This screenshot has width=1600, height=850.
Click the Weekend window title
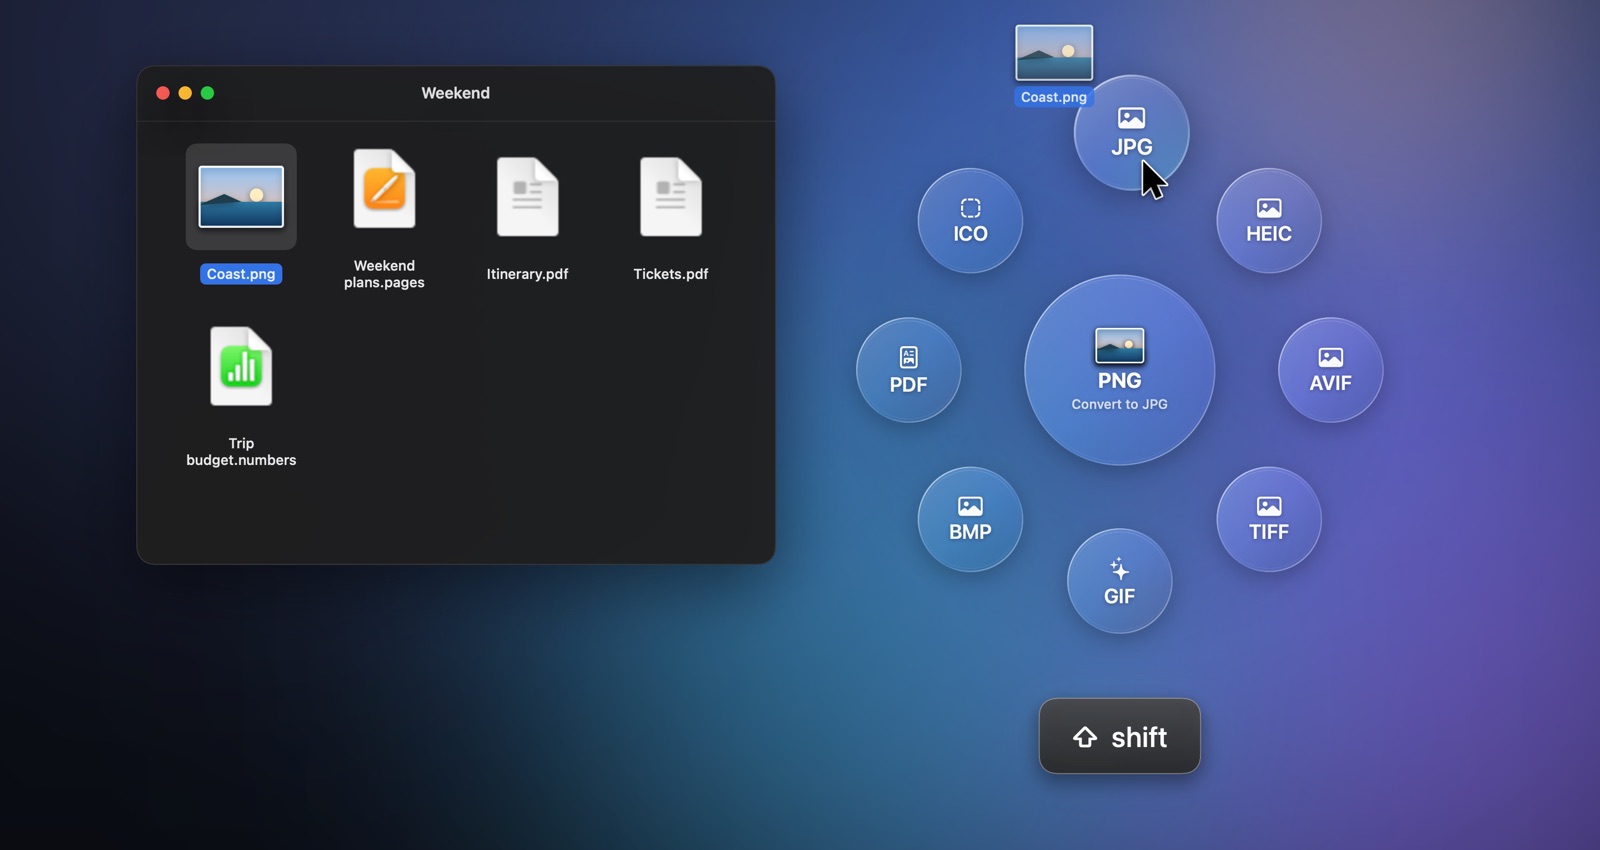tap(456, 93)
